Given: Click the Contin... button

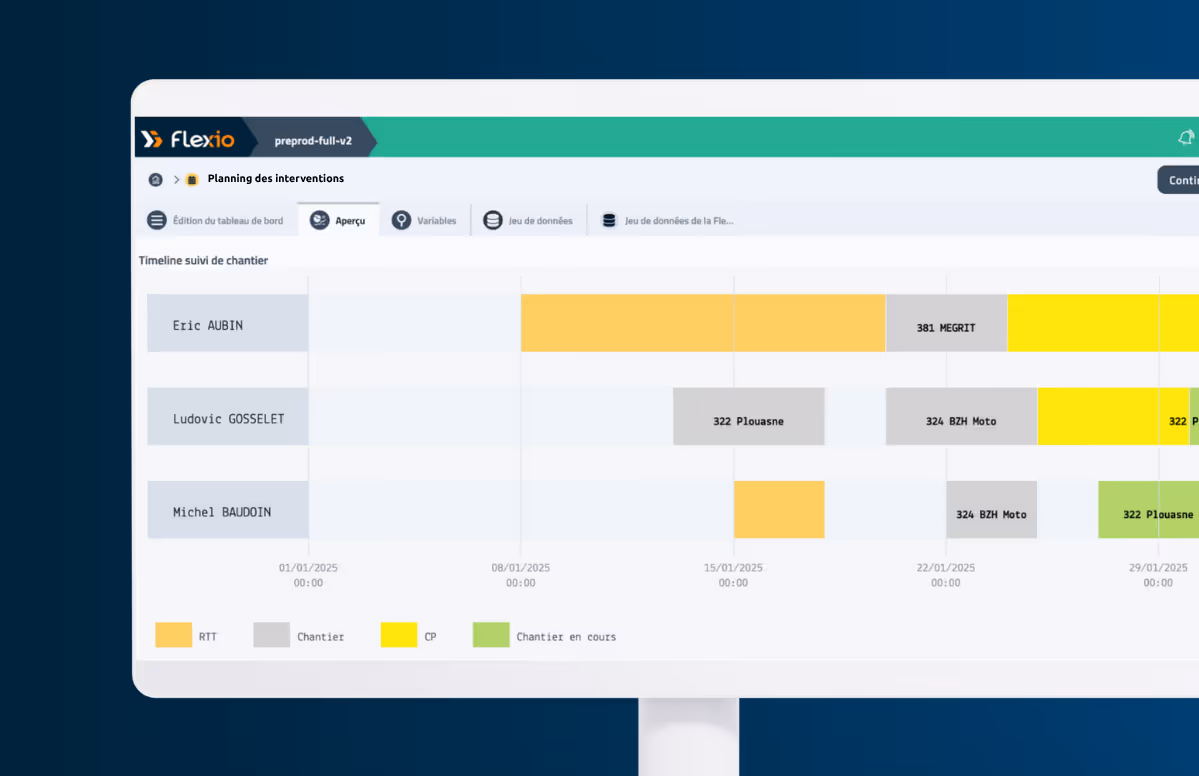Looking at the screenshot, I should tap(1178, 180).
